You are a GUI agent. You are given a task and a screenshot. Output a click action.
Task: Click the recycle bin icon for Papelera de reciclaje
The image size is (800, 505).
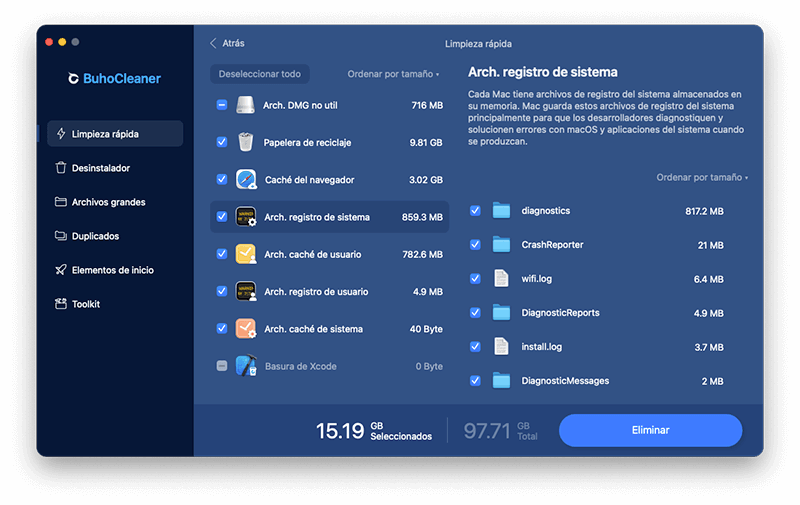tap(245, 142)
